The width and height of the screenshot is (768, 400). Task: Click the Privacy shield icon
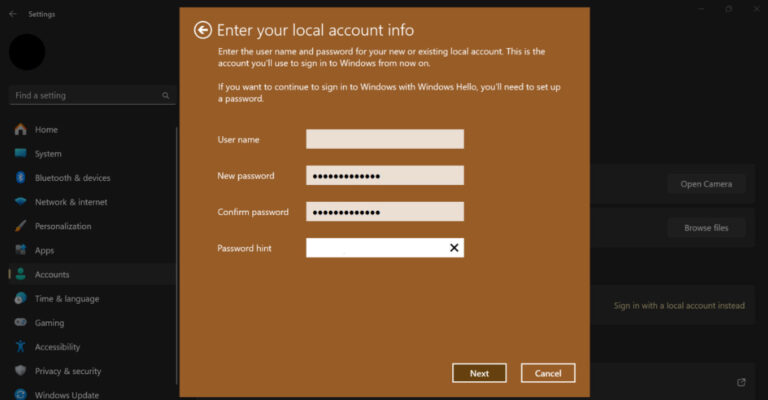click(x=21, y=370)
